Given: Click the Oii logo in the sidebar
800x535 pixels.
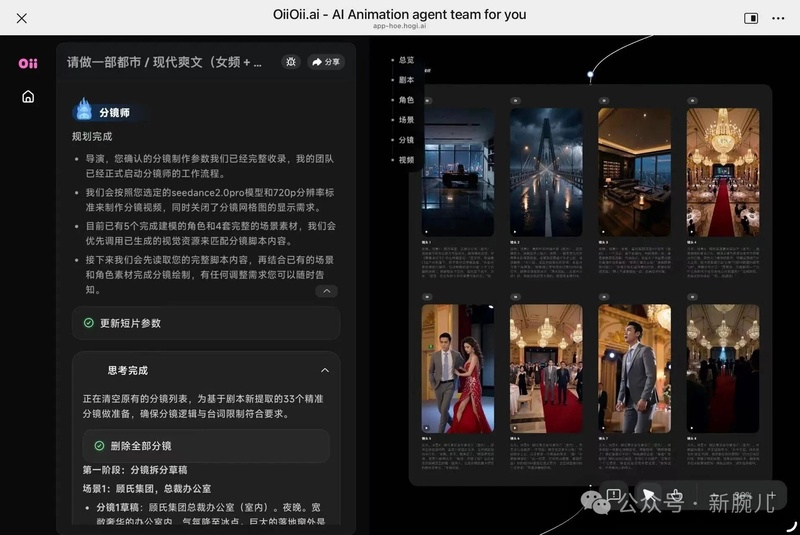Looking at the screenshot, I should pyautogui.click(x=28, y=63).
